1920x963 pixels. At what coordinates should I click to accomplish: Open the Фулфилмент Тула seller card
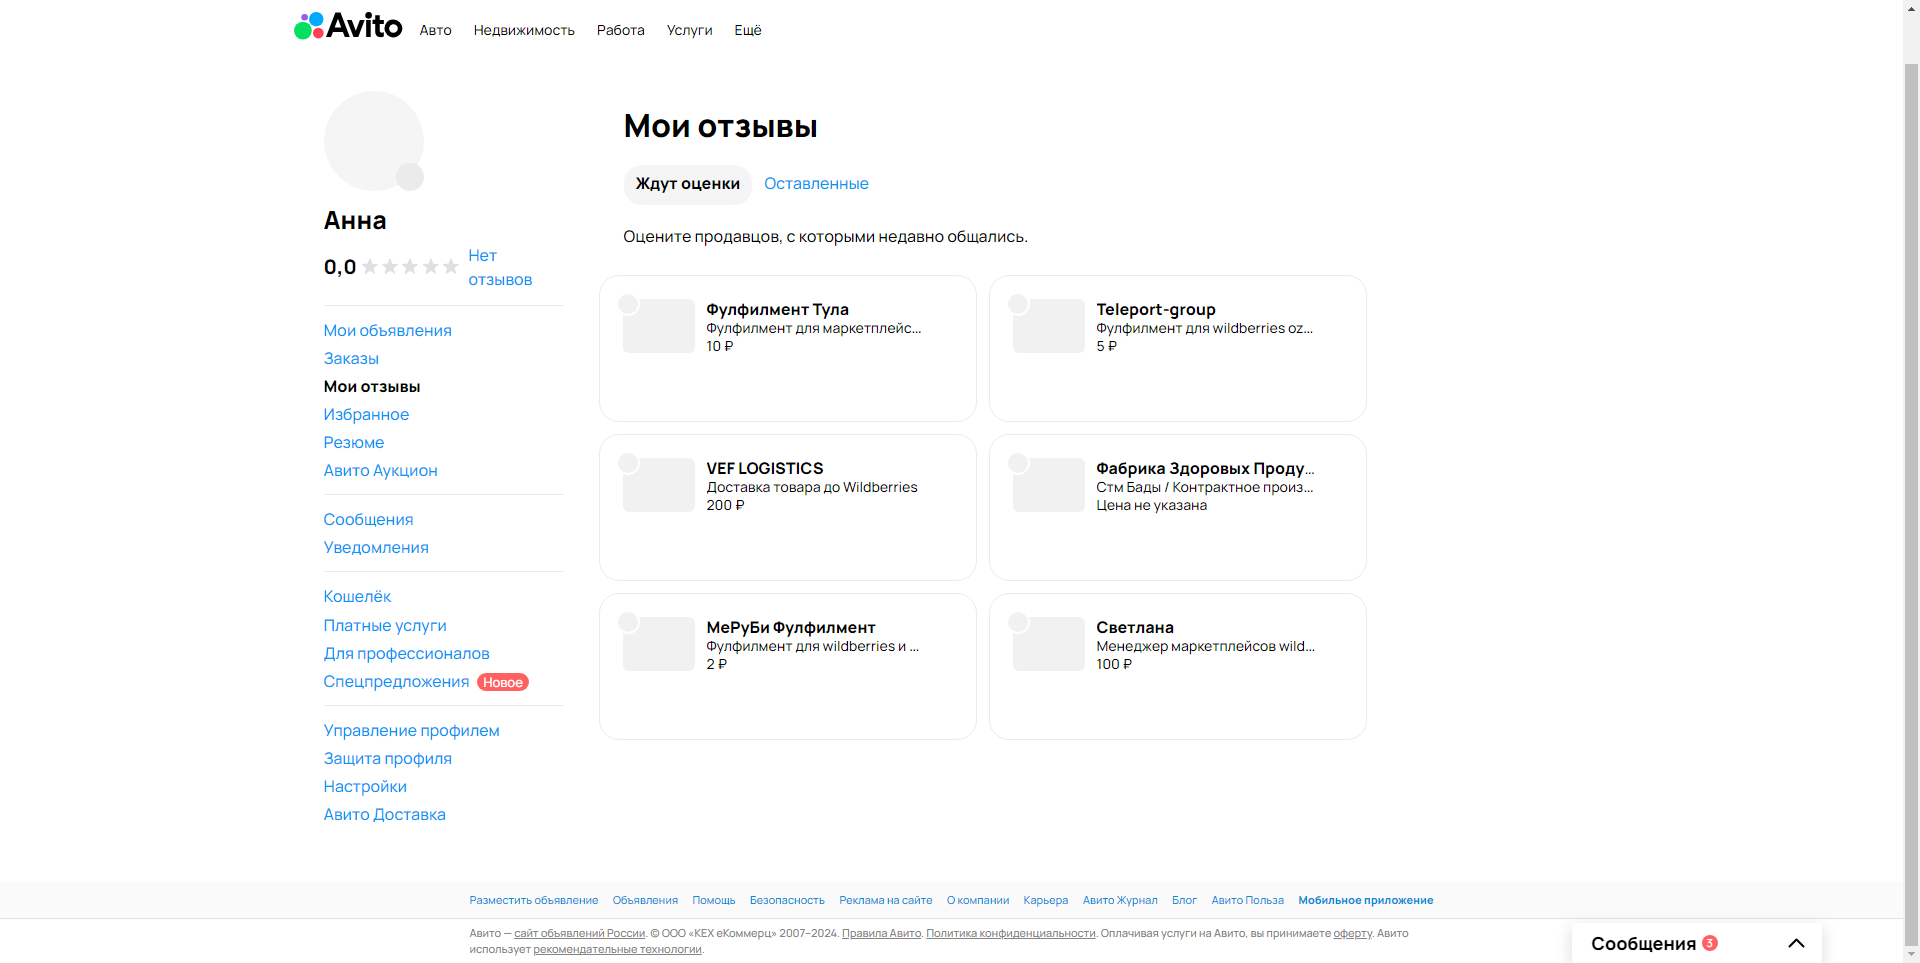(x=788, y=348)
